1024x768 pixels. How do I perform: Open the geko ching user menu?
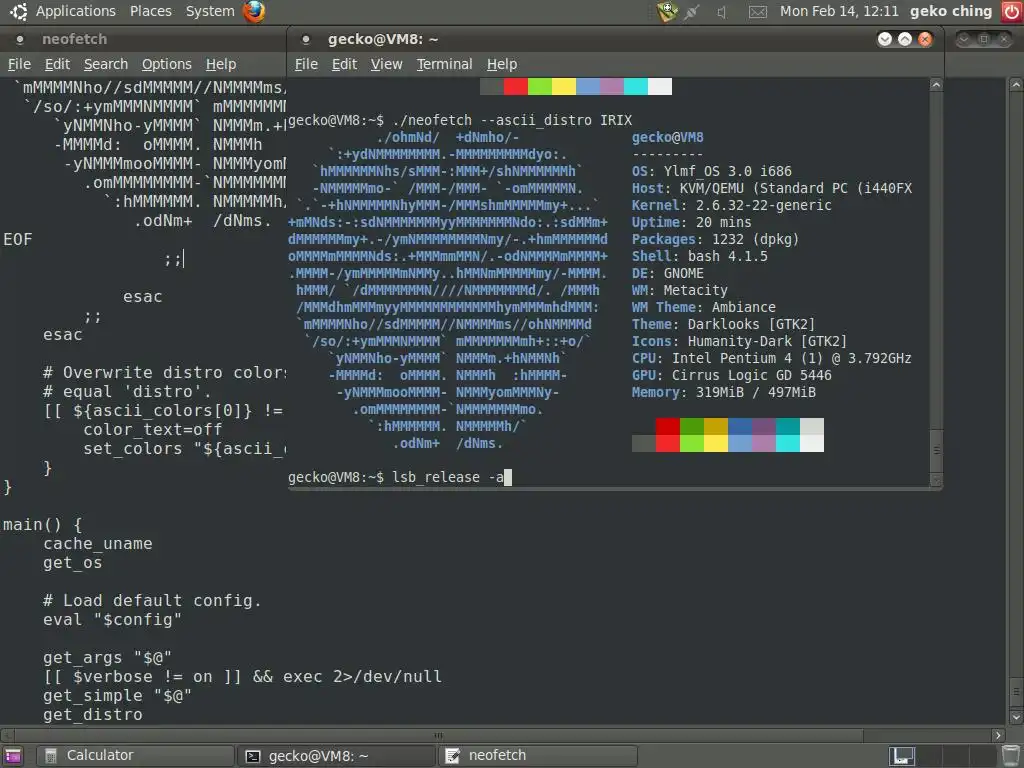(951, 11)
